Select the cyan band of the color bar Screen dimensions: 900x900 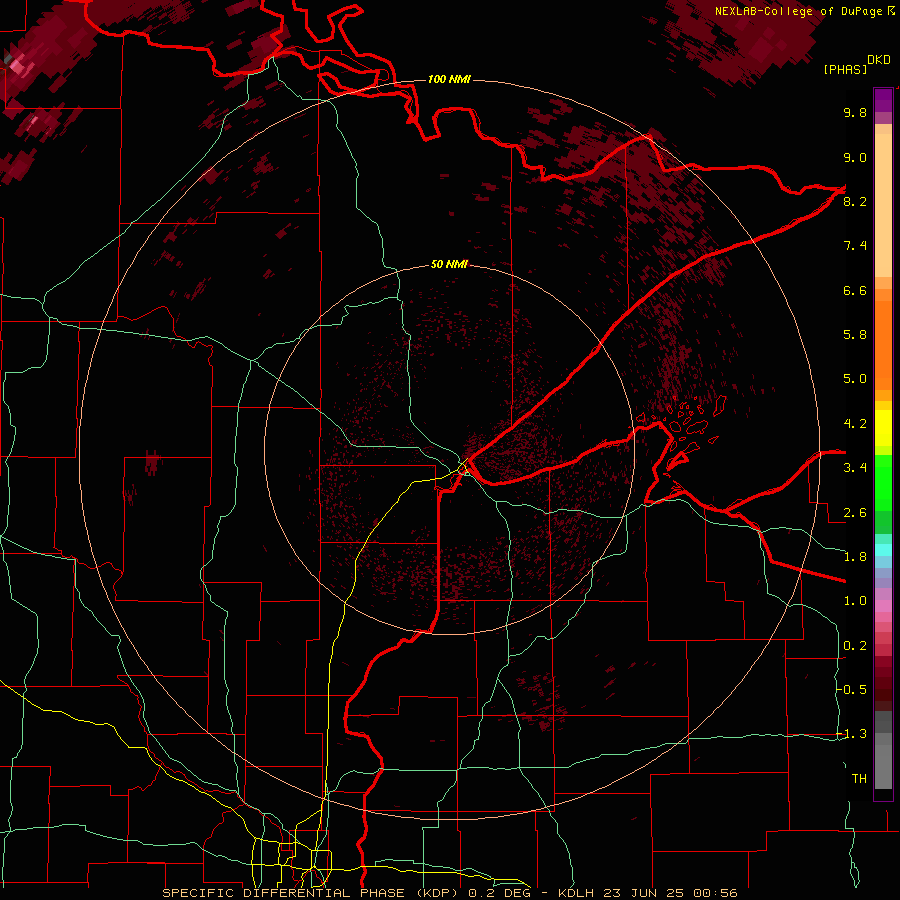883,550
